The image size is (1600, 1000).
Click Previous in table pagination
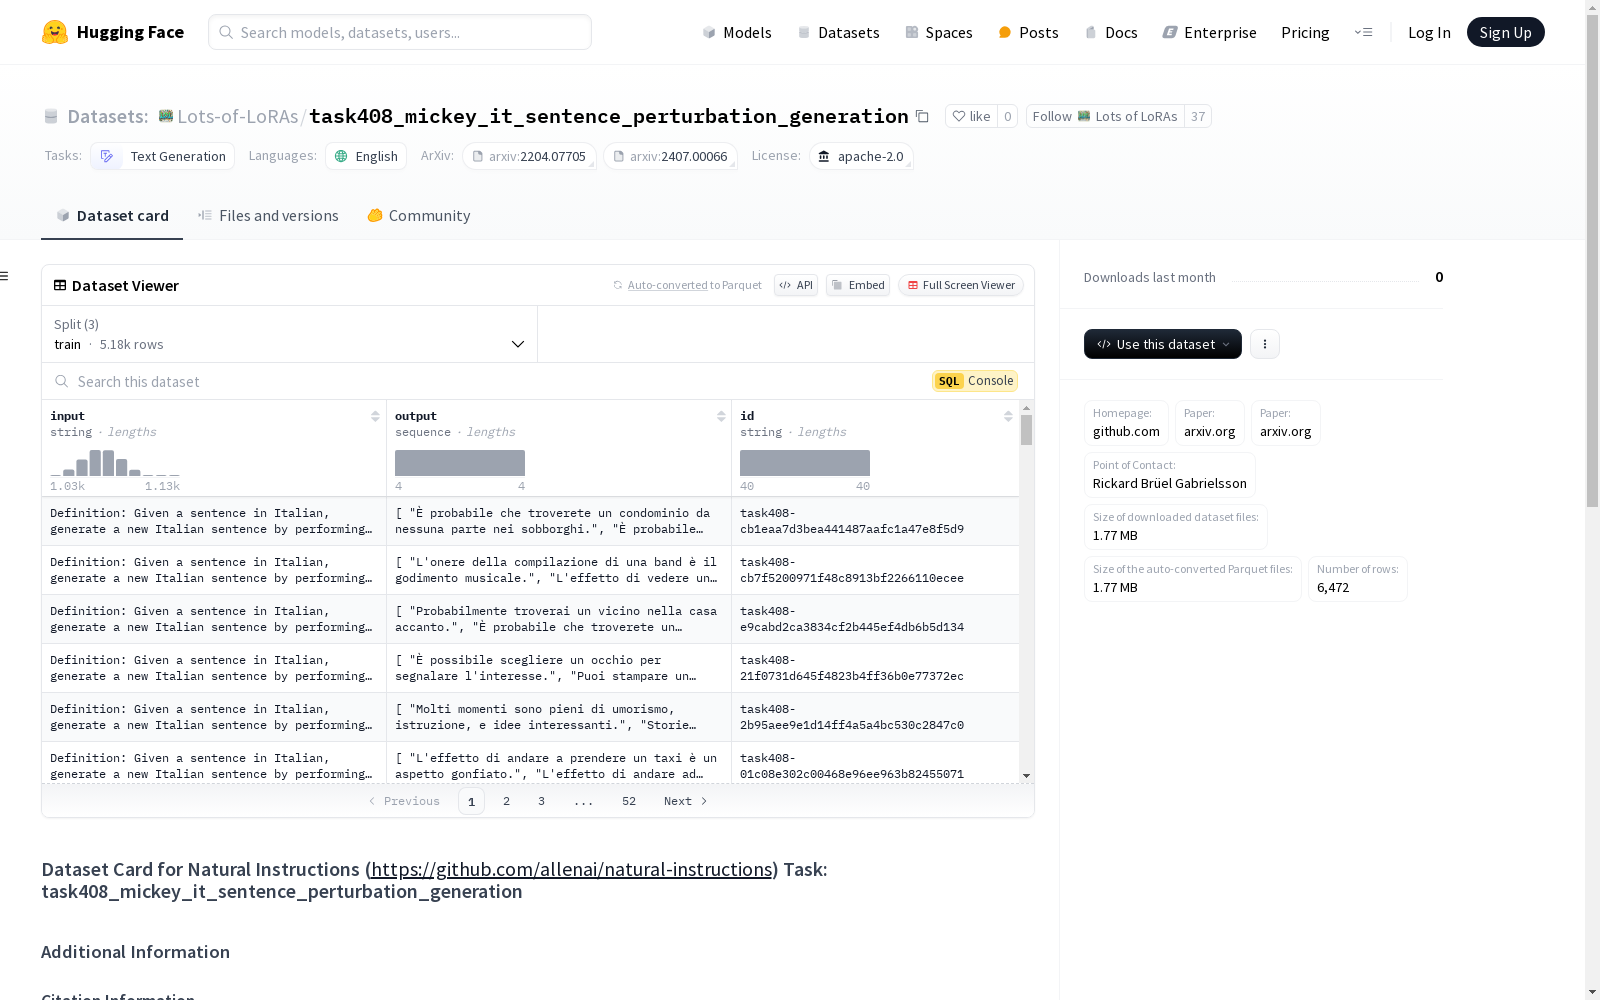point(404,801)
